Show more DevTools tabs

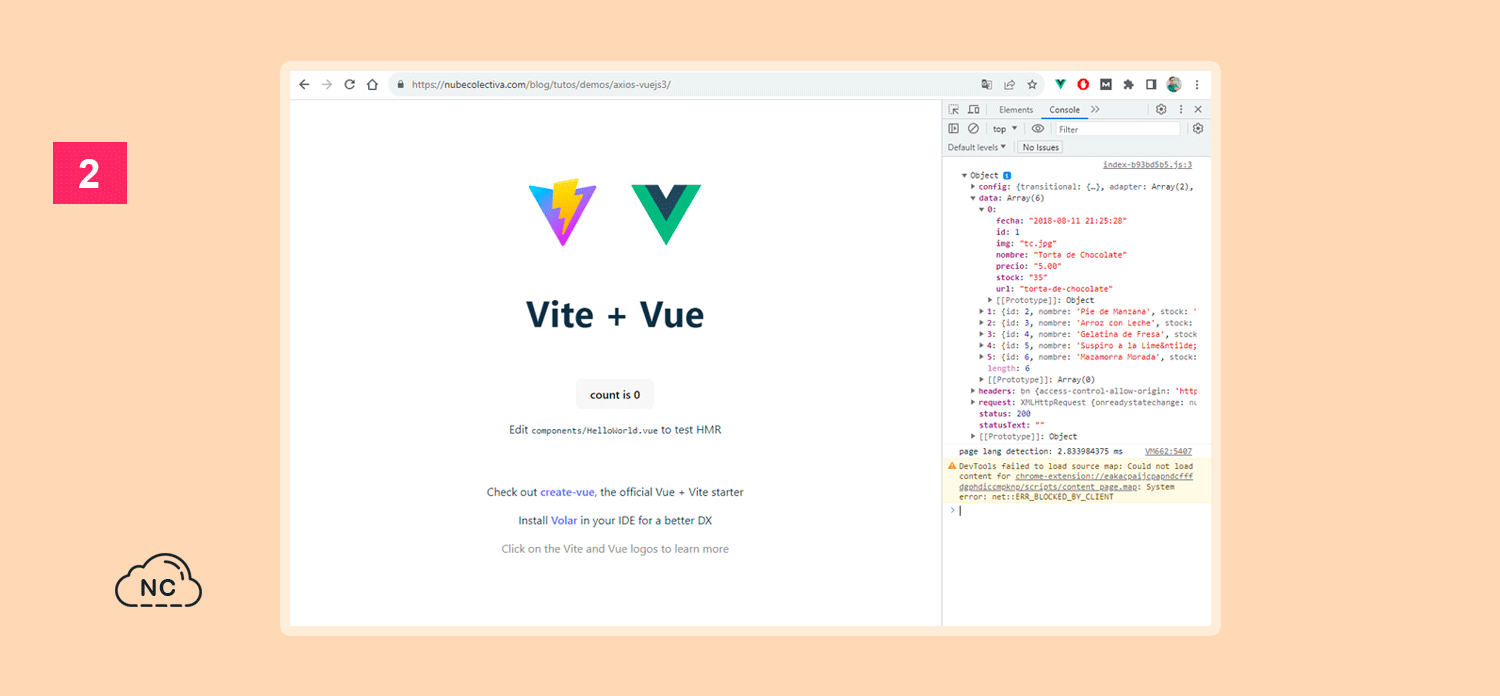1095,110
